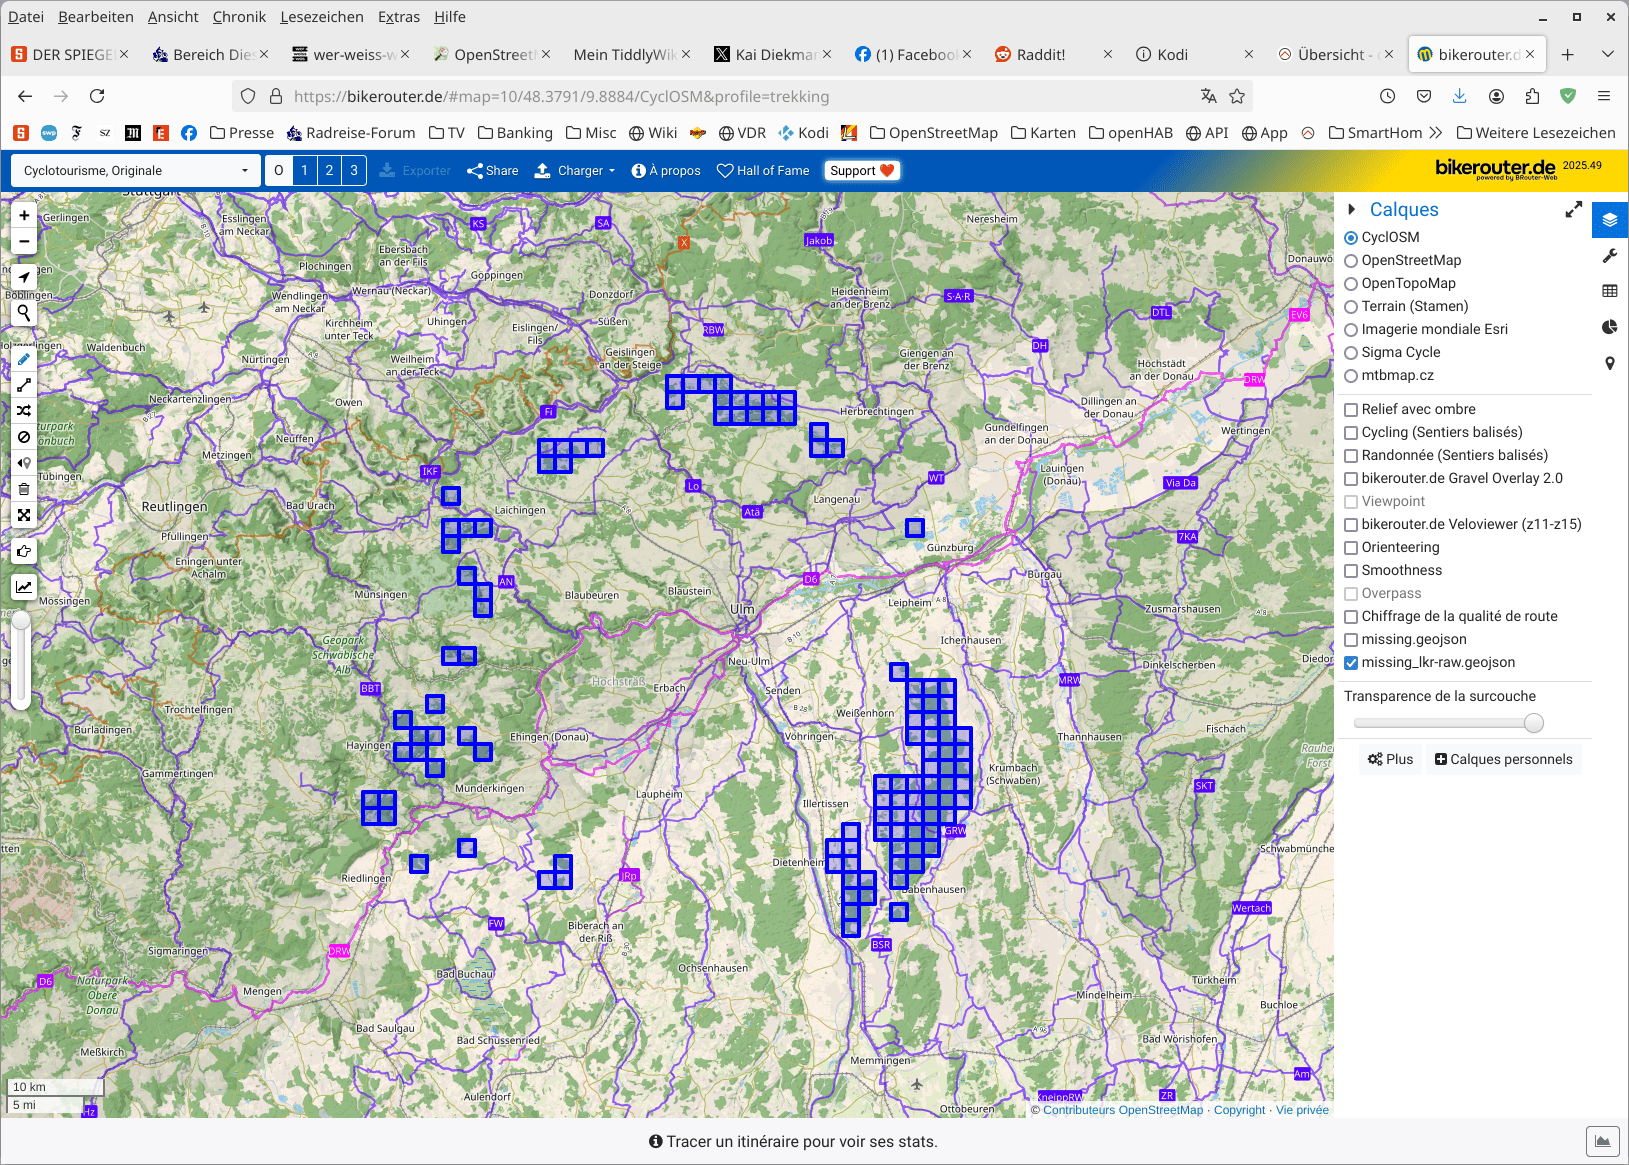This screenshot has height=1165, width=1629.
Task: Open the elevation chart icon on map
Action: (24, 587)
